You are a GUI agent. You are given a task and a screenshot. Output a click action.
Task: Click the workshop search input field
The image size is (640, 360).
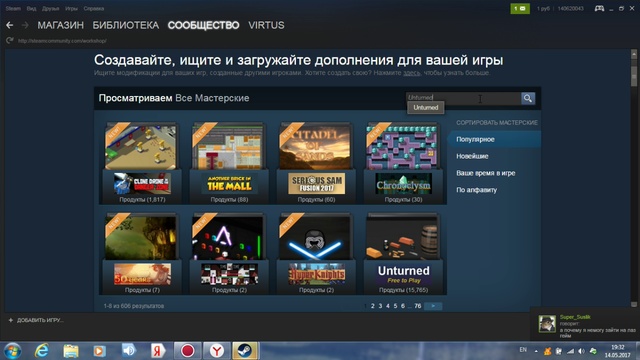[x=463, y=98]
